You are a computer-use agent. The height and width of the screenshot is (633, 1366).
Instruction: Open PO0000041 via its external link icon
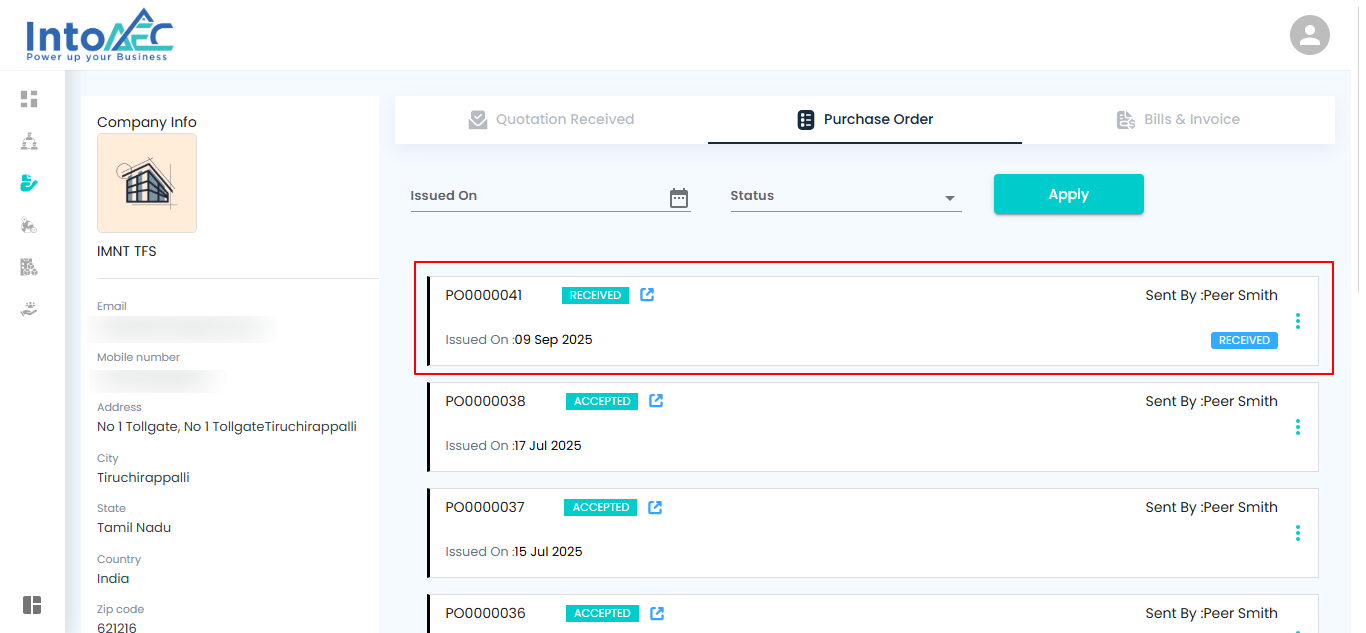(647, 295)
